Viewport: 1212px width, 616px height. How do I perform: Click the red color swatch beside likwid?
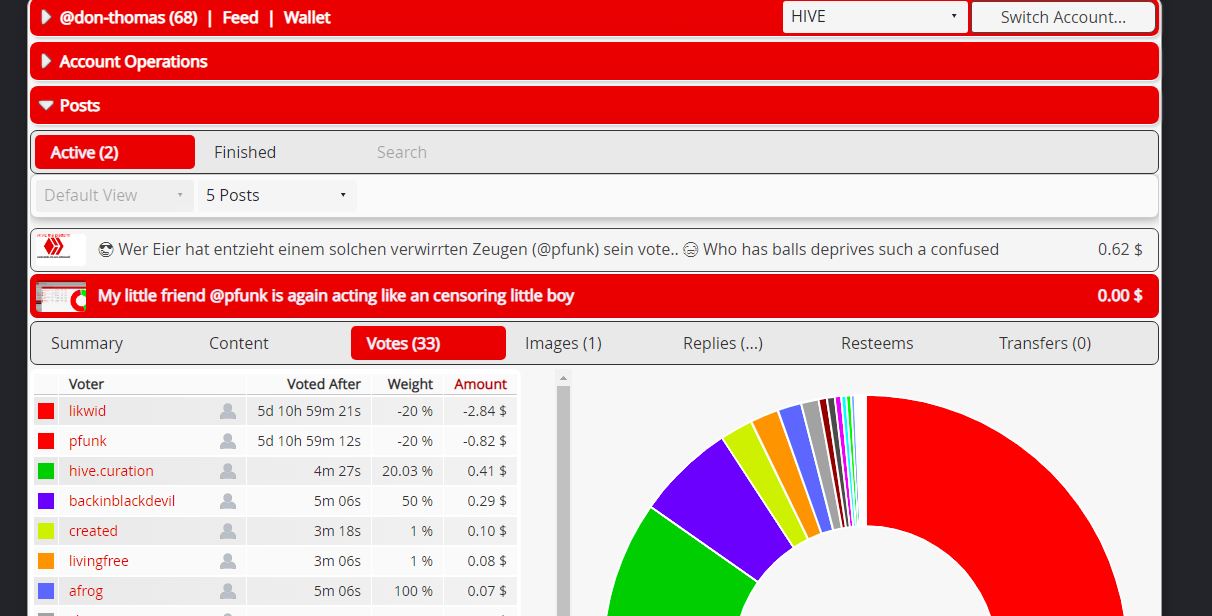point(46,411)
